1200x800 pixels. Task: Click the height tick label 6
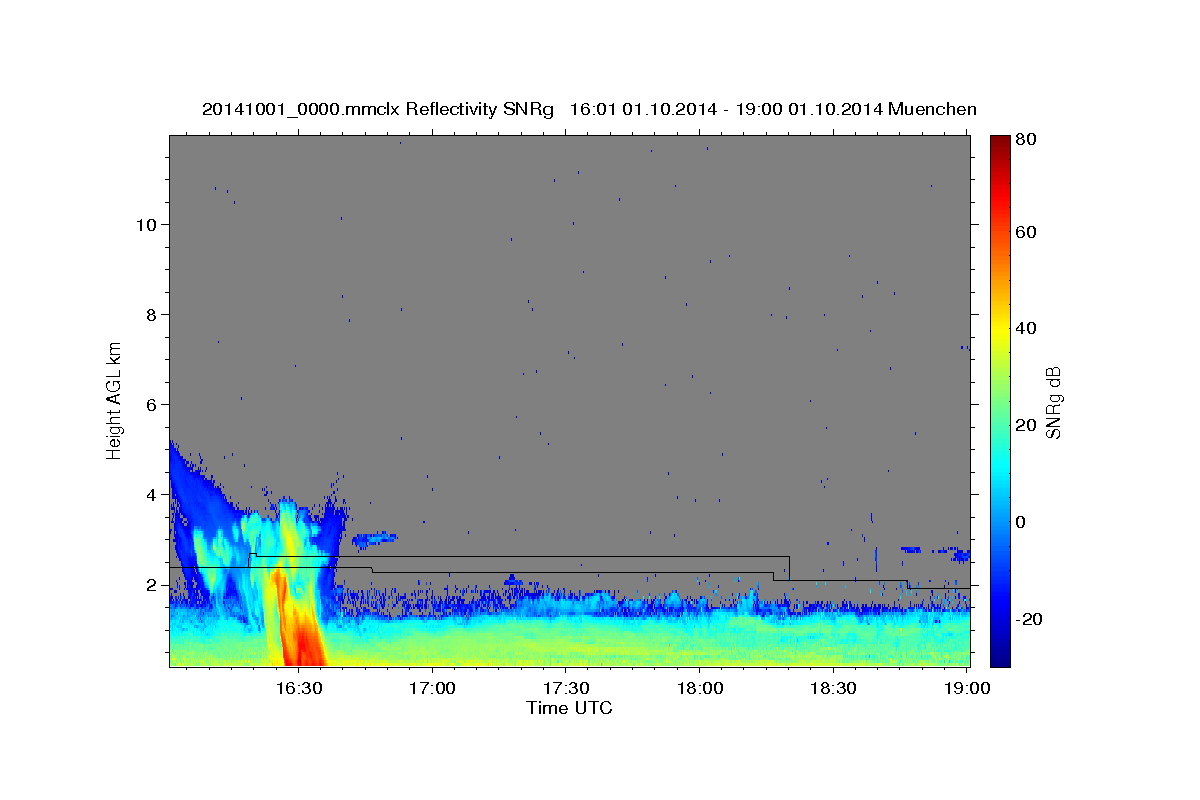pyautogui.click(x=150, y=405)
